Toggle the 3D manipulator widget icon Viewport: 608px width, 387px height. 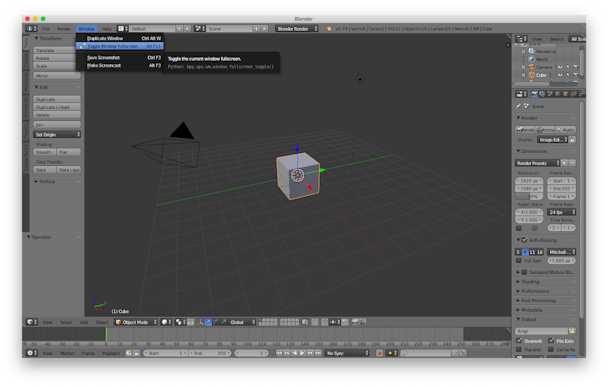(x=200, y=322)
